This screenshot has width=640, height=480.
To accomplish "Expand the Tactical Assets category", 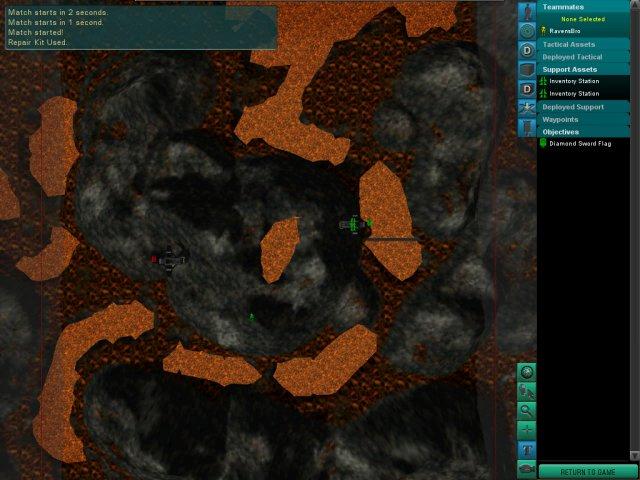I will pos(584,44).
